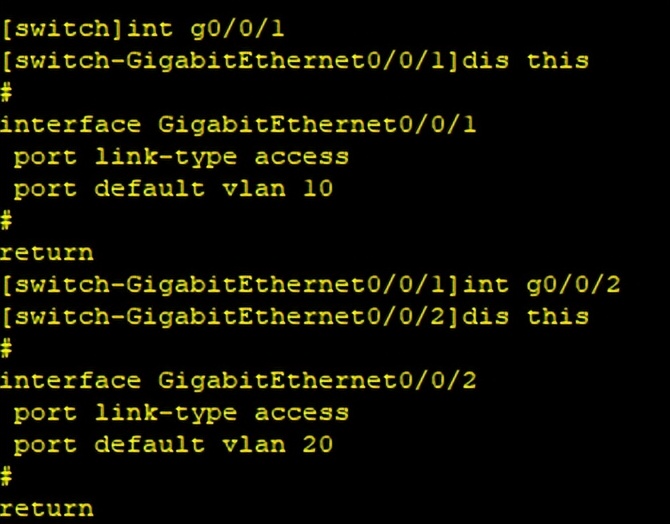This screenshot has width=670, height=524.
Task: Click "port link-type access" under GigabitEthernet0/0/2
Action: pyautogui.click(x=181, y=413)
